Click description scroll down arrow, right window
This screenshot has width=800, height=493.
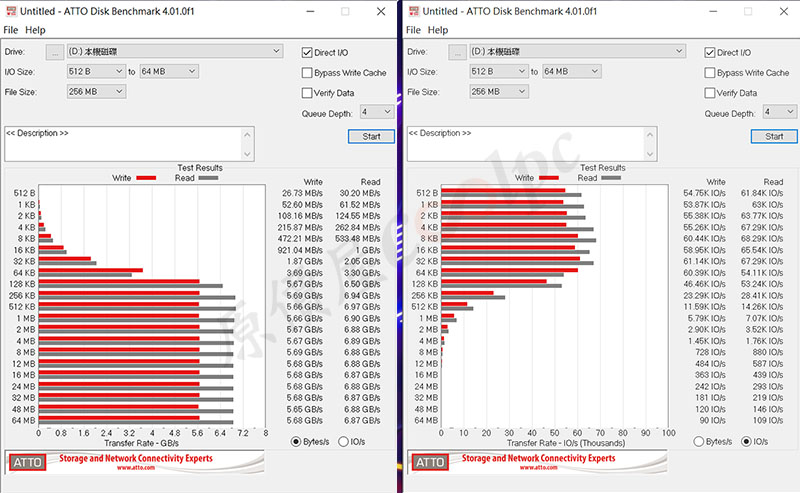pyautogui.click(x=650, y=154)
